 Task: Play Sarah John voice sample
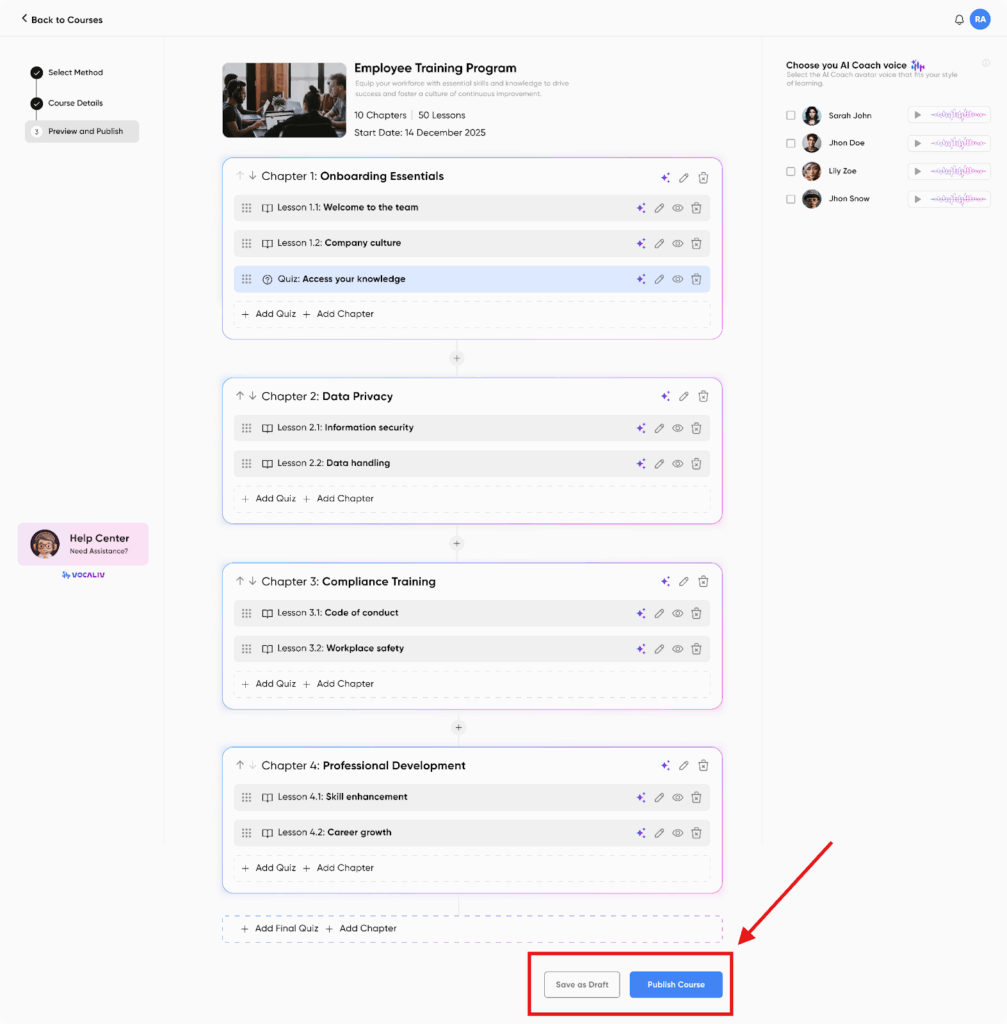tap(917, 115)
